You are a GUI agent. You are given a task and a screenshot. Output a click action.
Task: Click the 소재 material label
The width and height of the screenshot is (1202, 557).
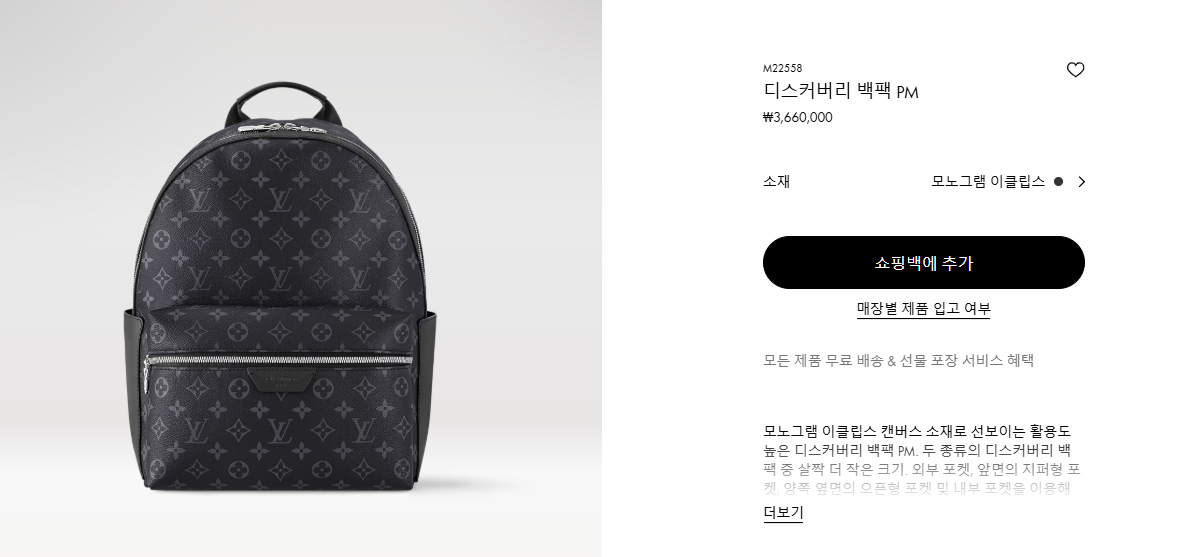776,182
